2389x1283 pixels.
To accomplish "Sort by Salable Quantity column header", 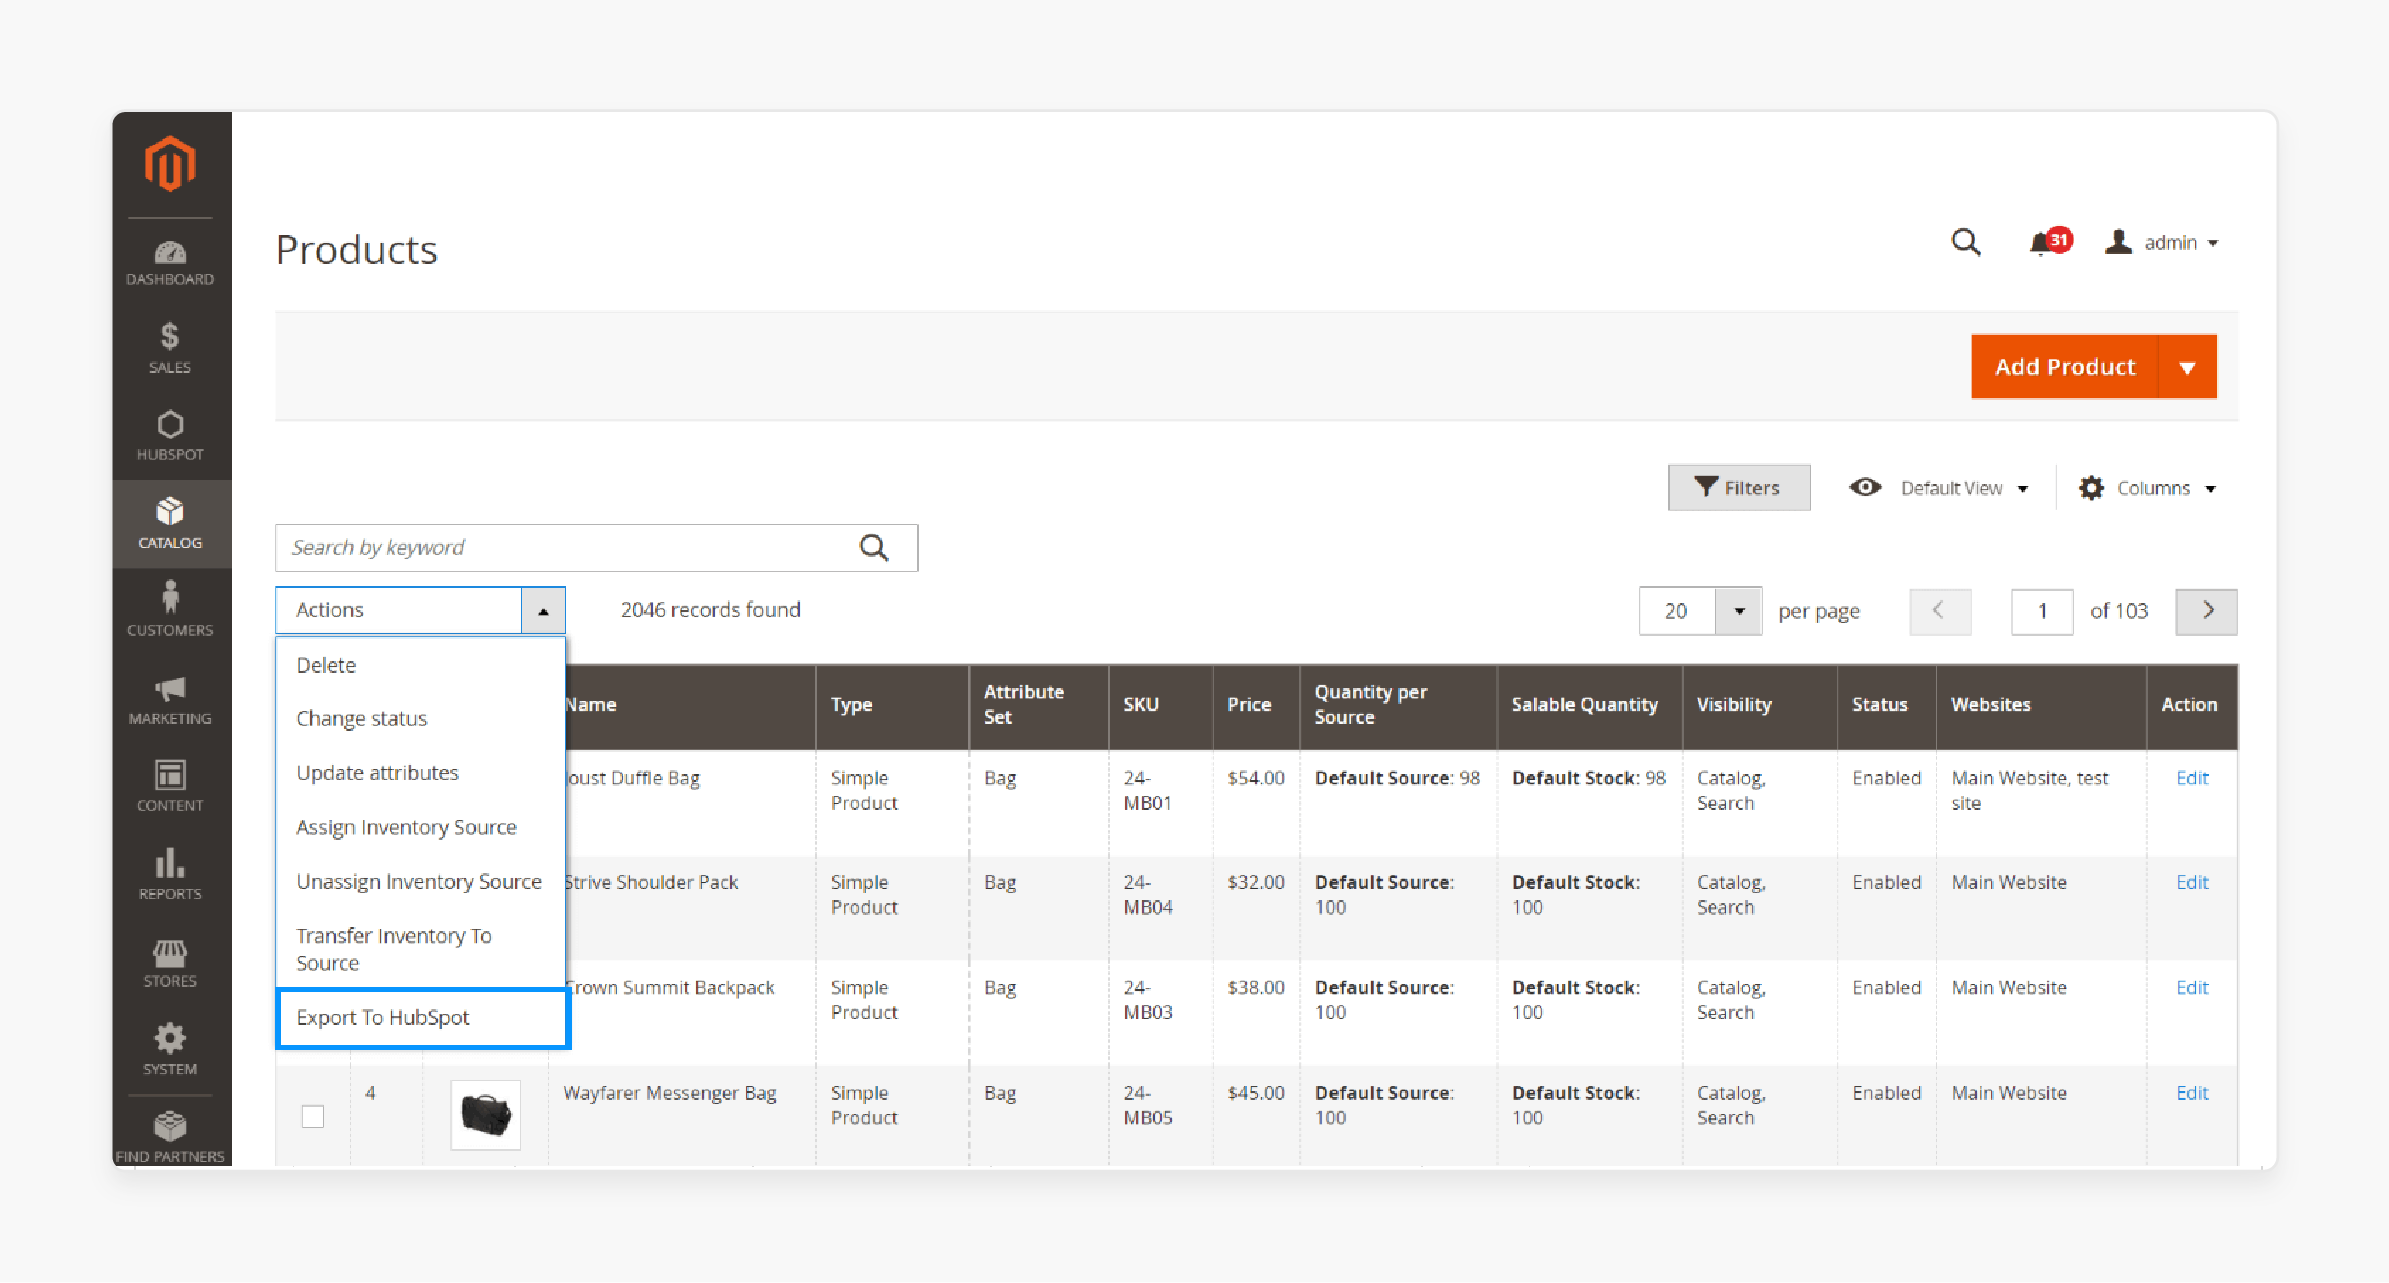I will pyautogui.click(x=1590, y=705).
